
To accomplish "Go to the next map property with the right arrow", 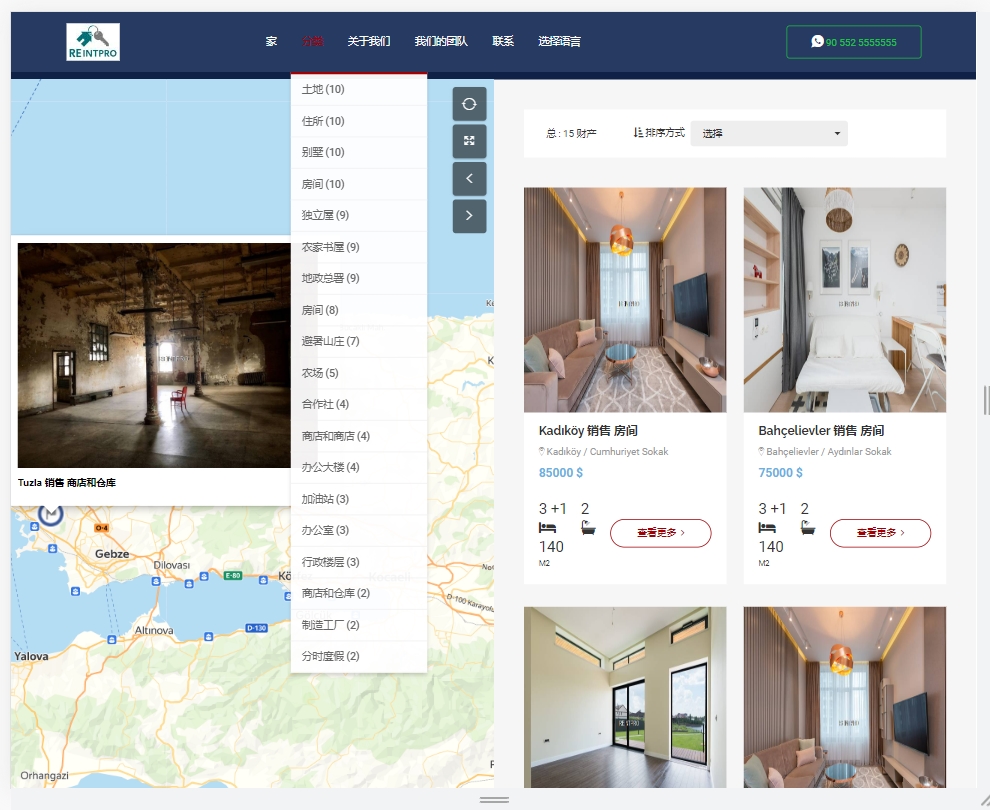I will click(x=469, y=216).
